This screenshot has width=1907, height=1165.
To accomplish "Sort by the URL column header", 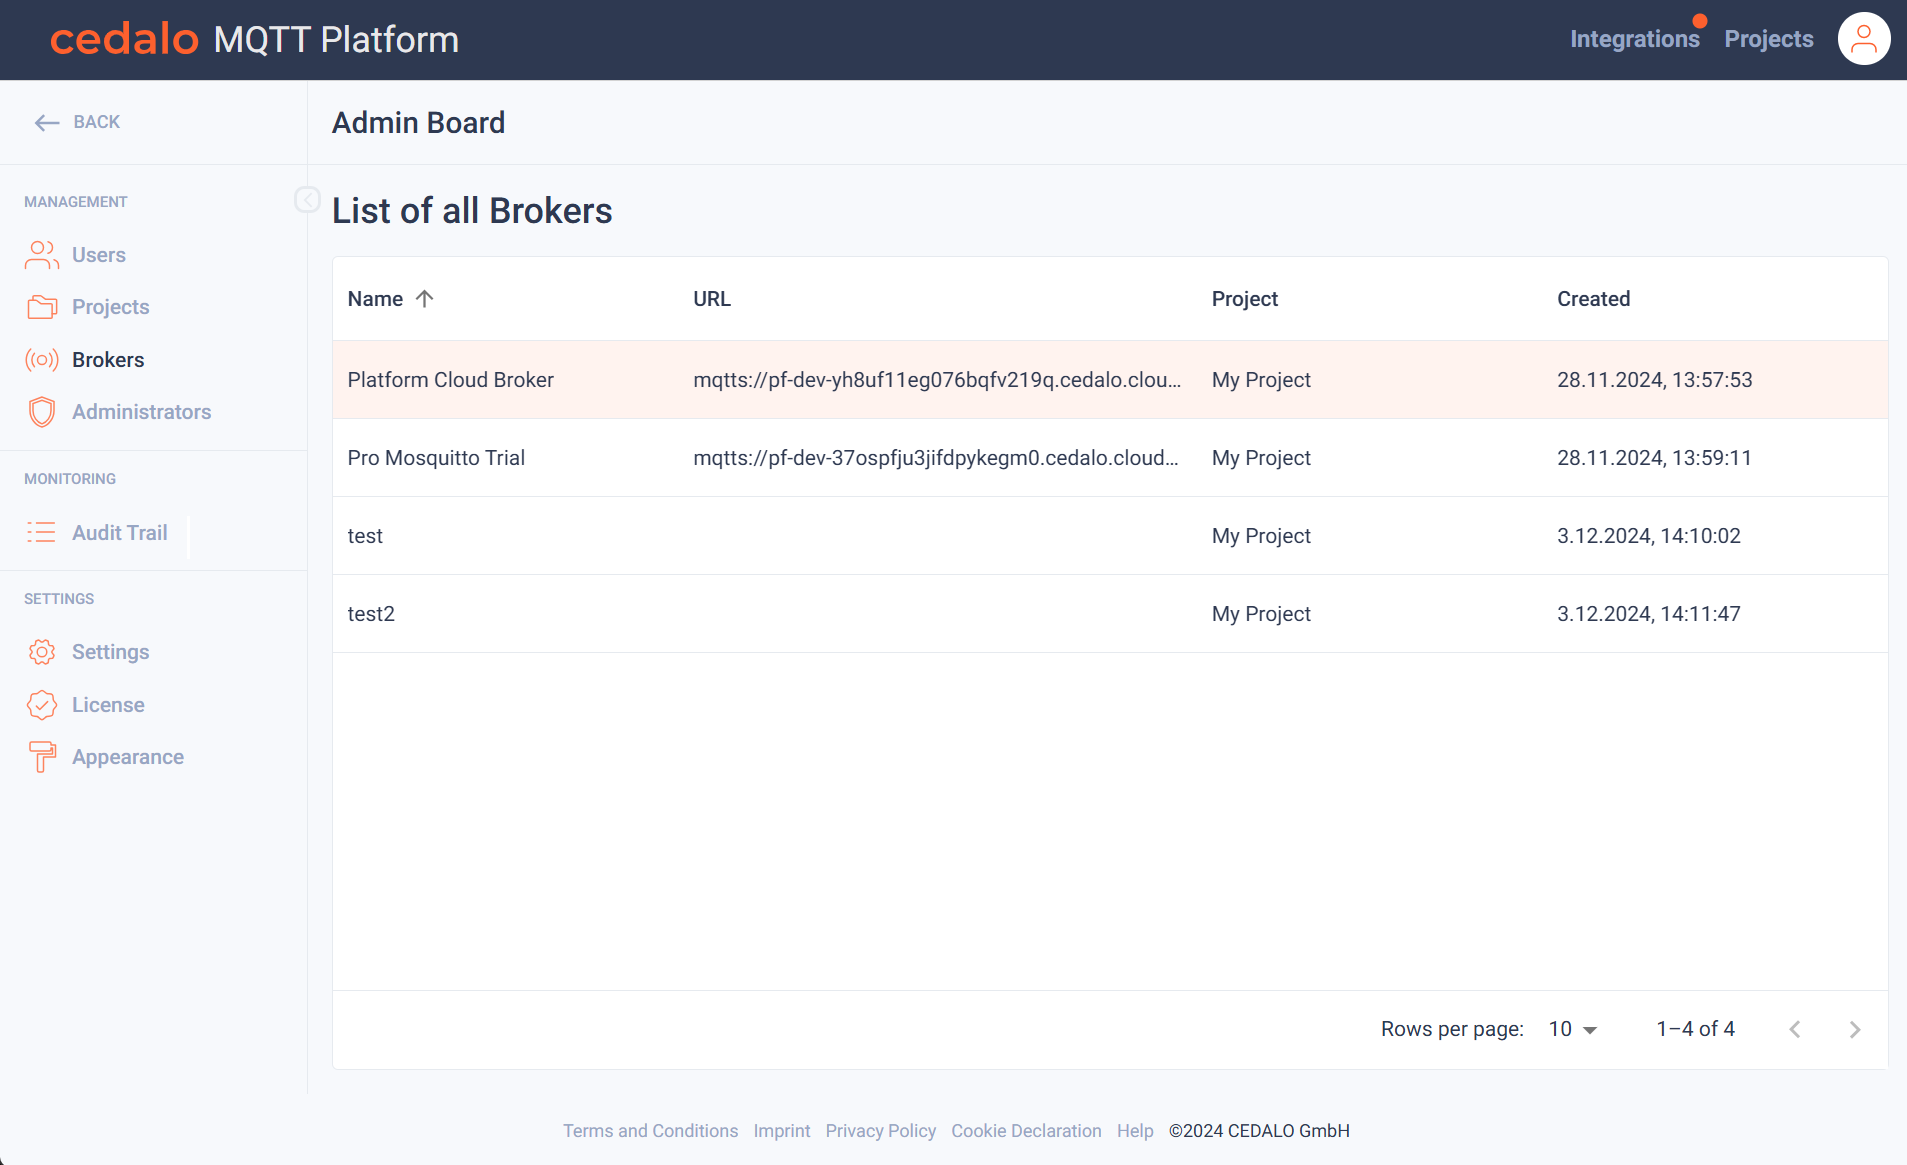I will click(712, 299).
